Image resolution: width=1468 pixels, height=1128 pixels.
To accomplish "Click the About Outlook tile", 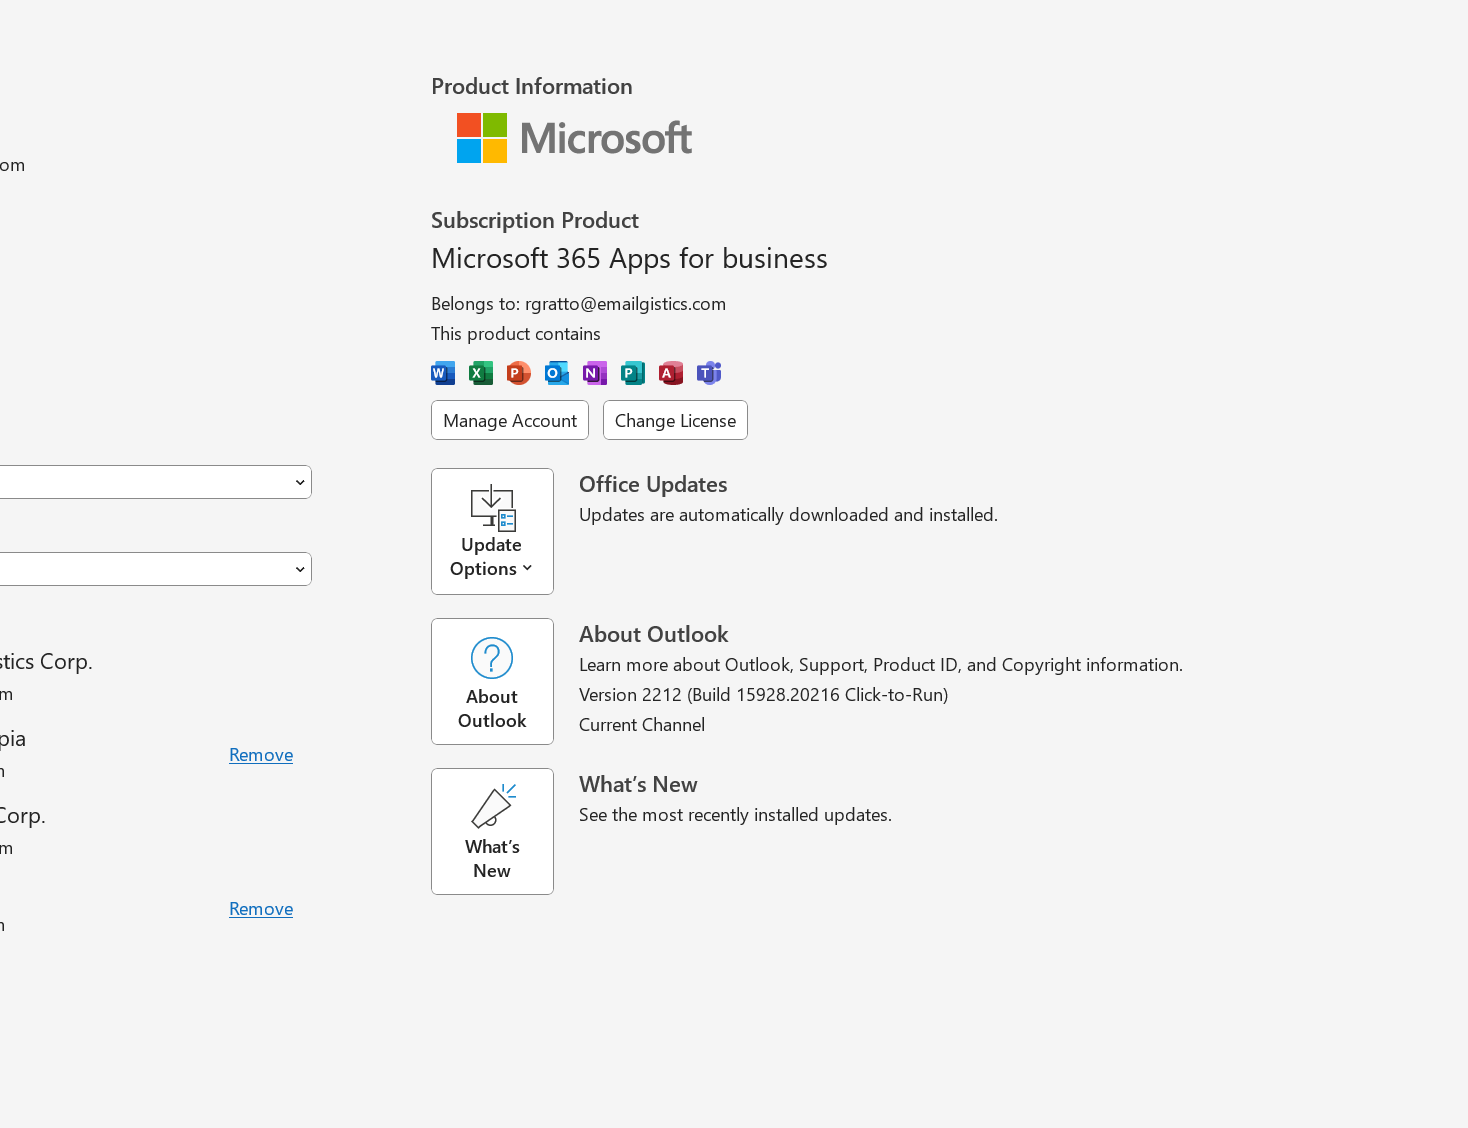I will click(x=491, y=681).
